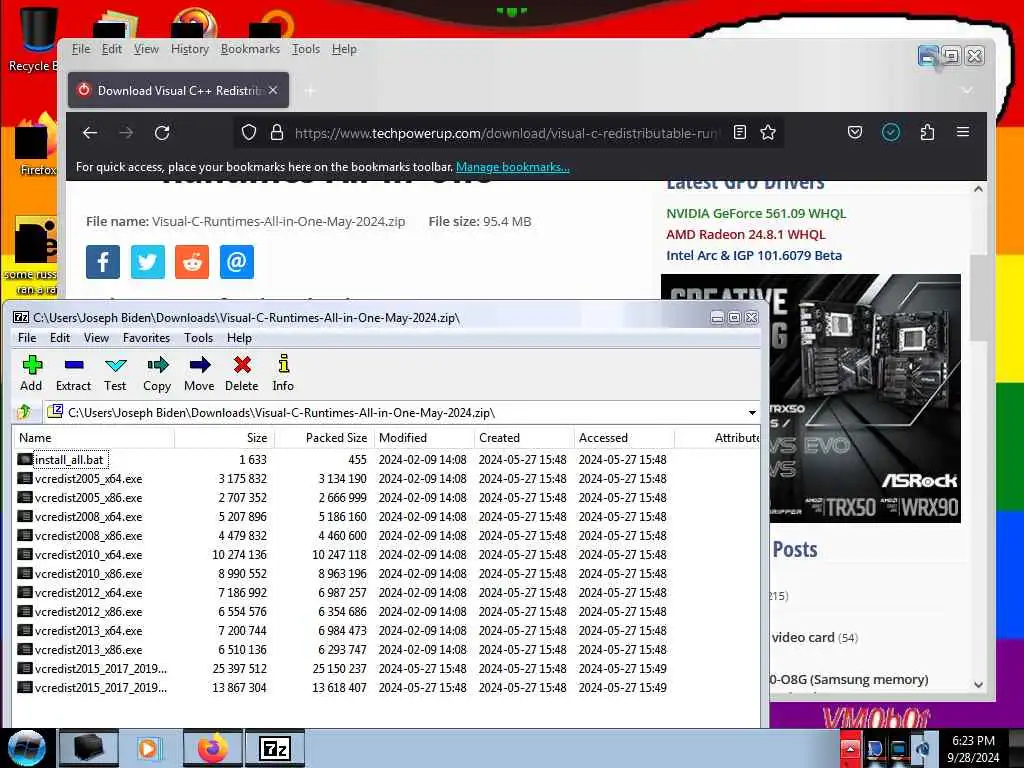The image size is (1024, 768).
Task: Sort by the Created column header
Action: [x=524, y=438]
